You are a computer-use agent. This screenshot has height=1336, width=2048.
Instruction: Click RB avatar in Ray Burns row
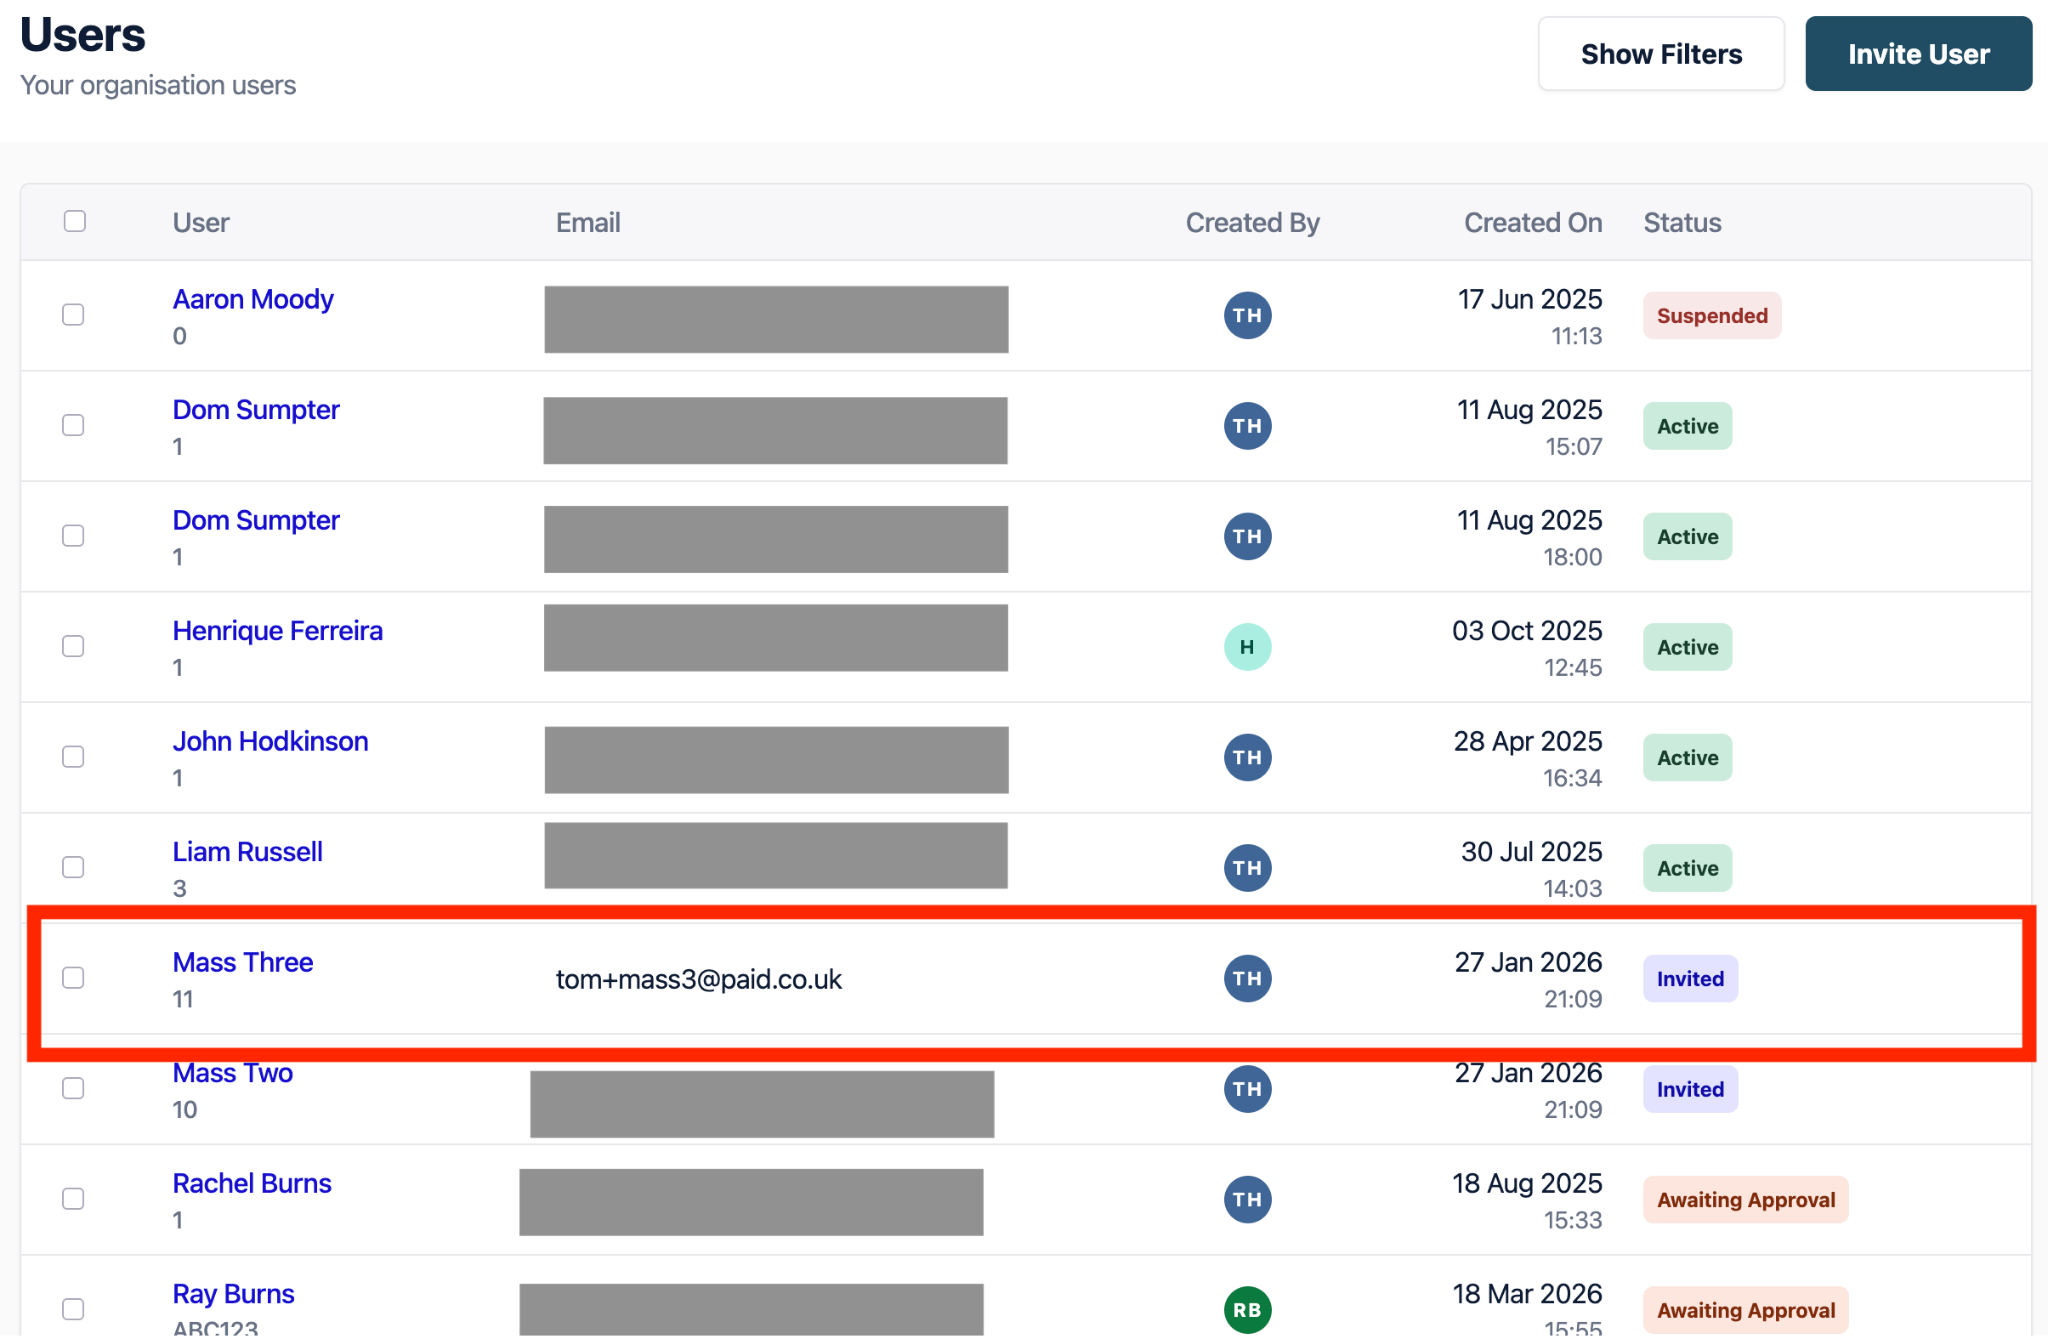[1247, 1310]
